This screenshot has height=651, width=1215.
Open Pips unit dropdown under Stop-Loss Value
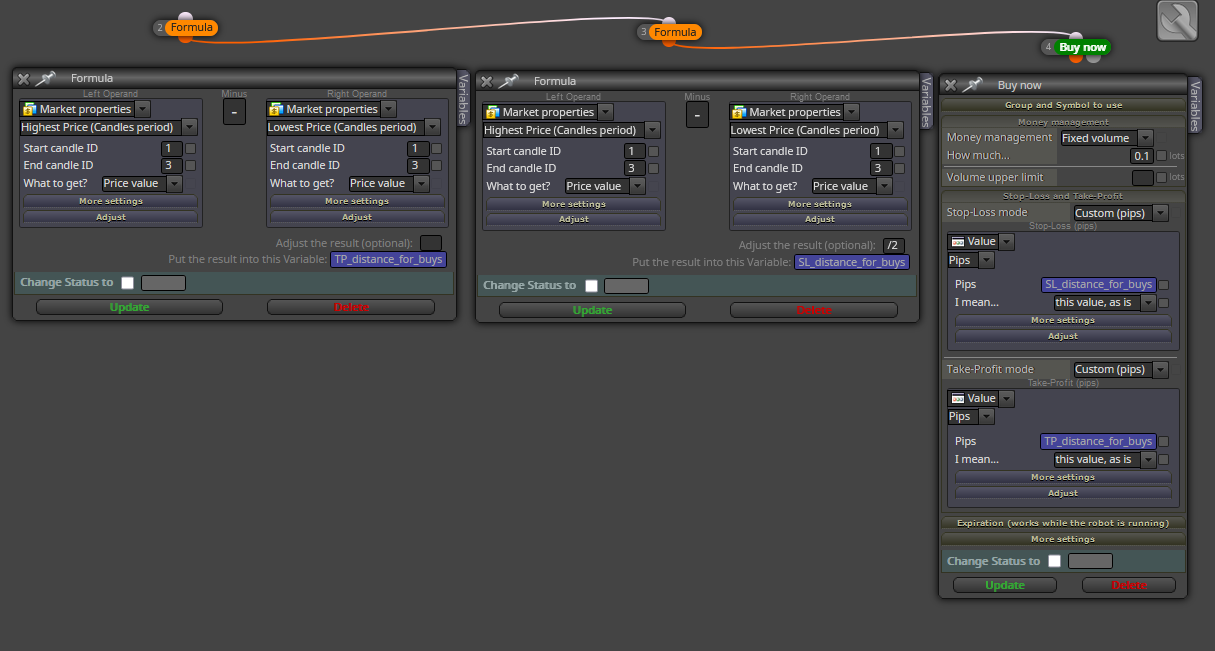coord(971,260)
